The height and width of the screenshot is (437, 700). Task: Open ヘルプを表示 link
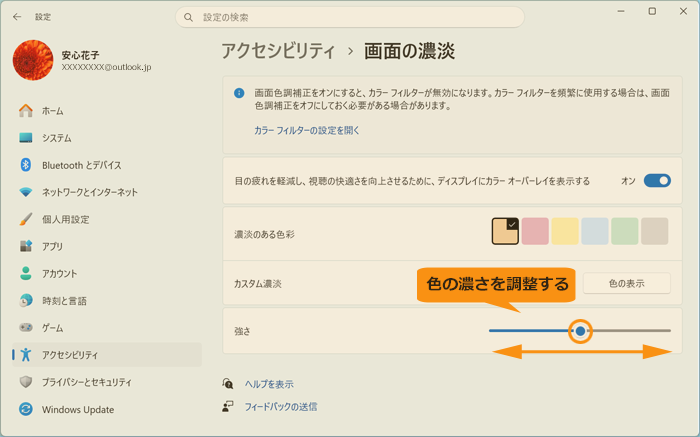click(269, 384)
